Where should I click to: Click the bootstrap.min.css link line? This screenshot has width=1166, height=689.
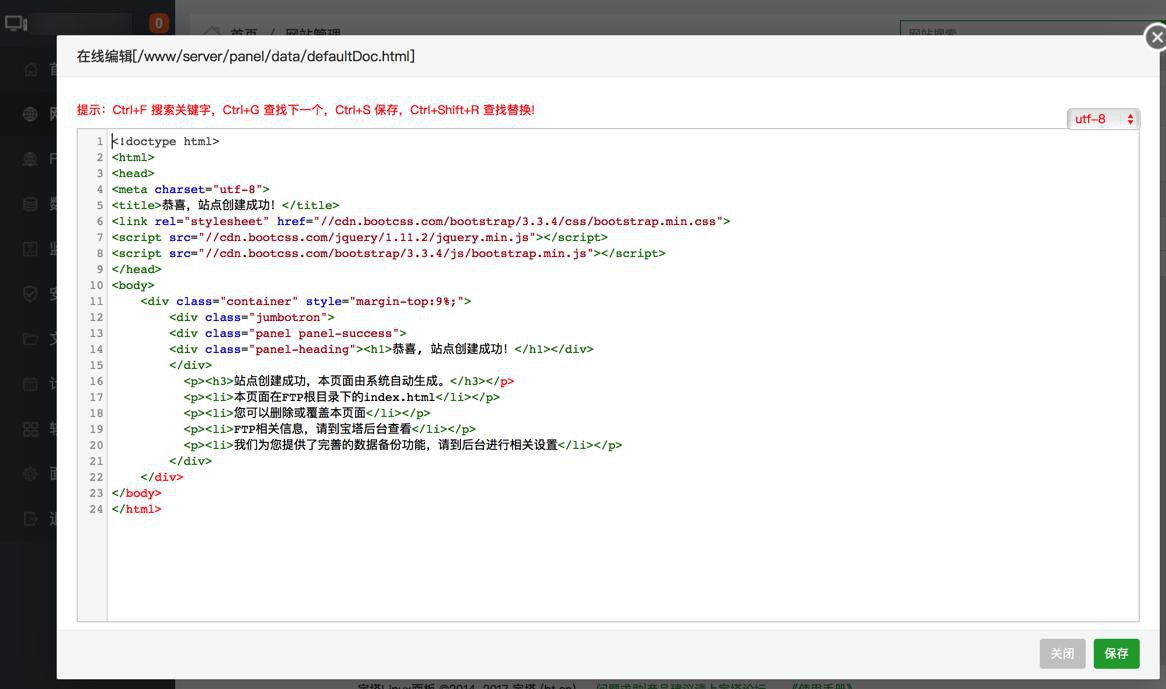(x=421, y=221)
